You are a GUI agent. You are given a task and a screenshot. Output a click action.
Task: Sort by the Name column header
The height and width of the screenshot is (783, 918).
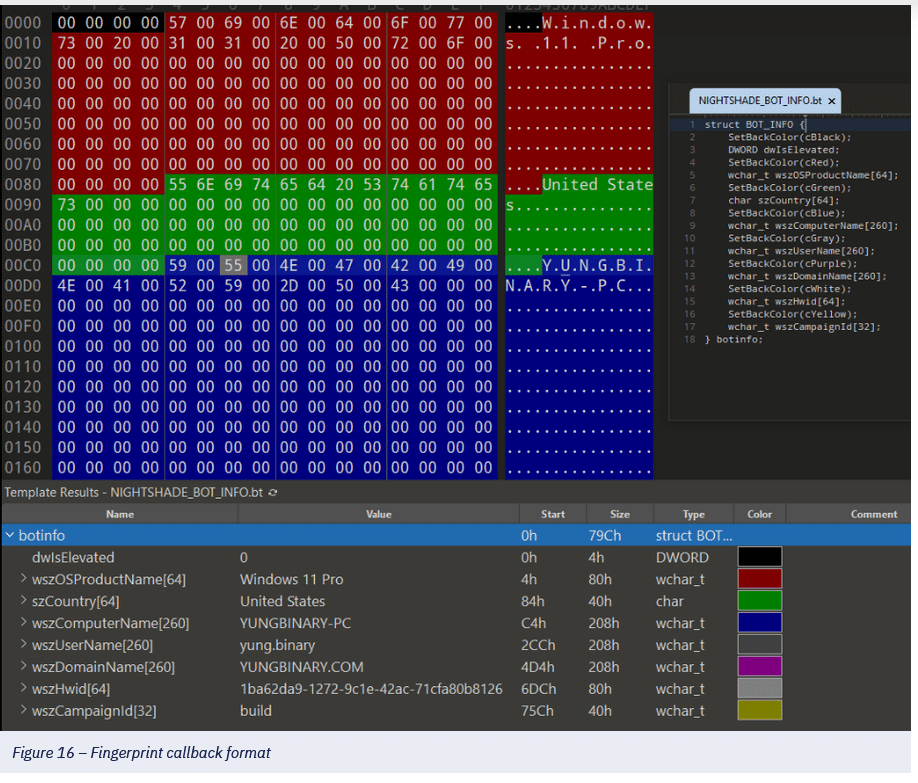pos(119,514)
